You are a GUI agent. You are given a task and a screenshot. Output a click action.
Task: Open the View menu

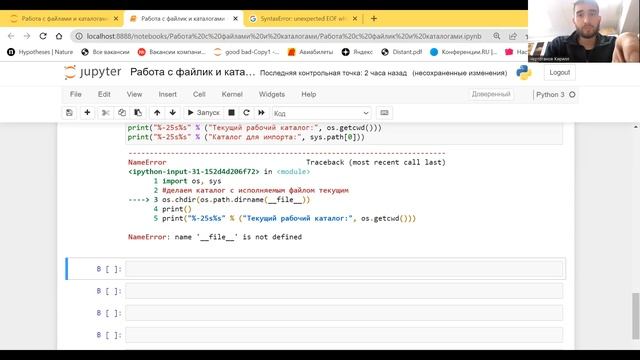pyautogui.click(x=134, y=94)
